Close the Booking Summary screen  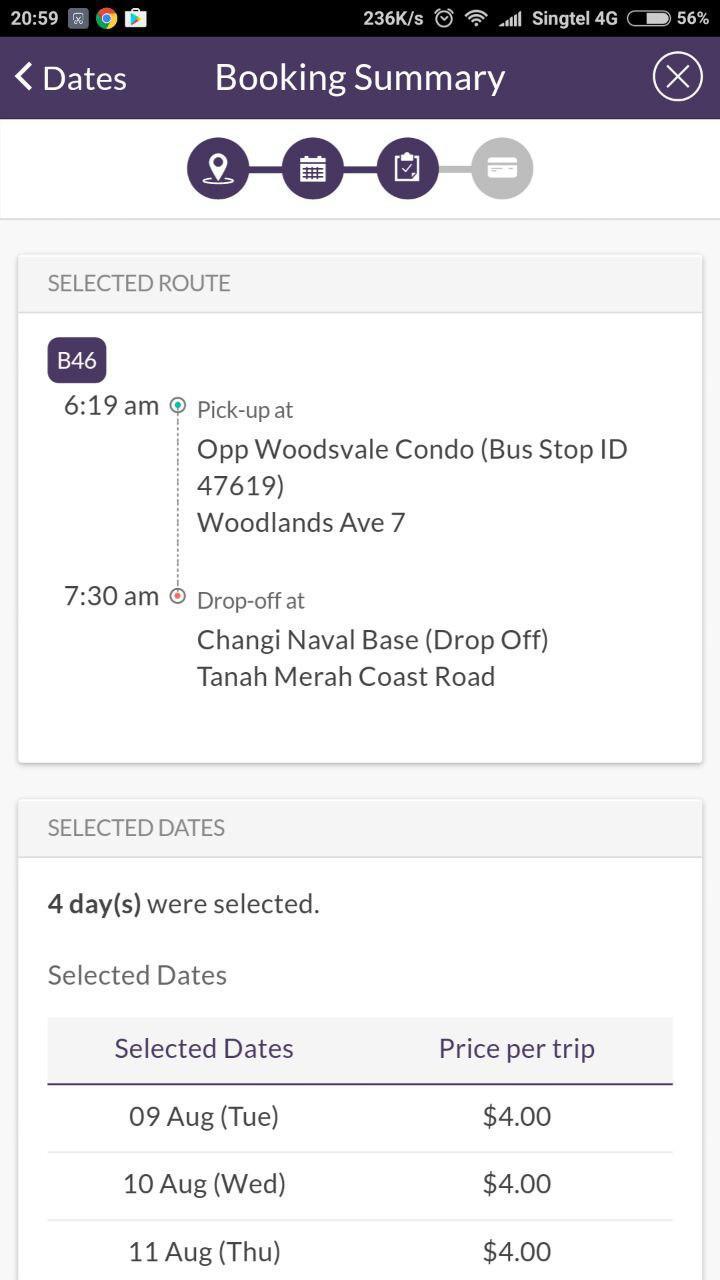click(x=677, y=77)
